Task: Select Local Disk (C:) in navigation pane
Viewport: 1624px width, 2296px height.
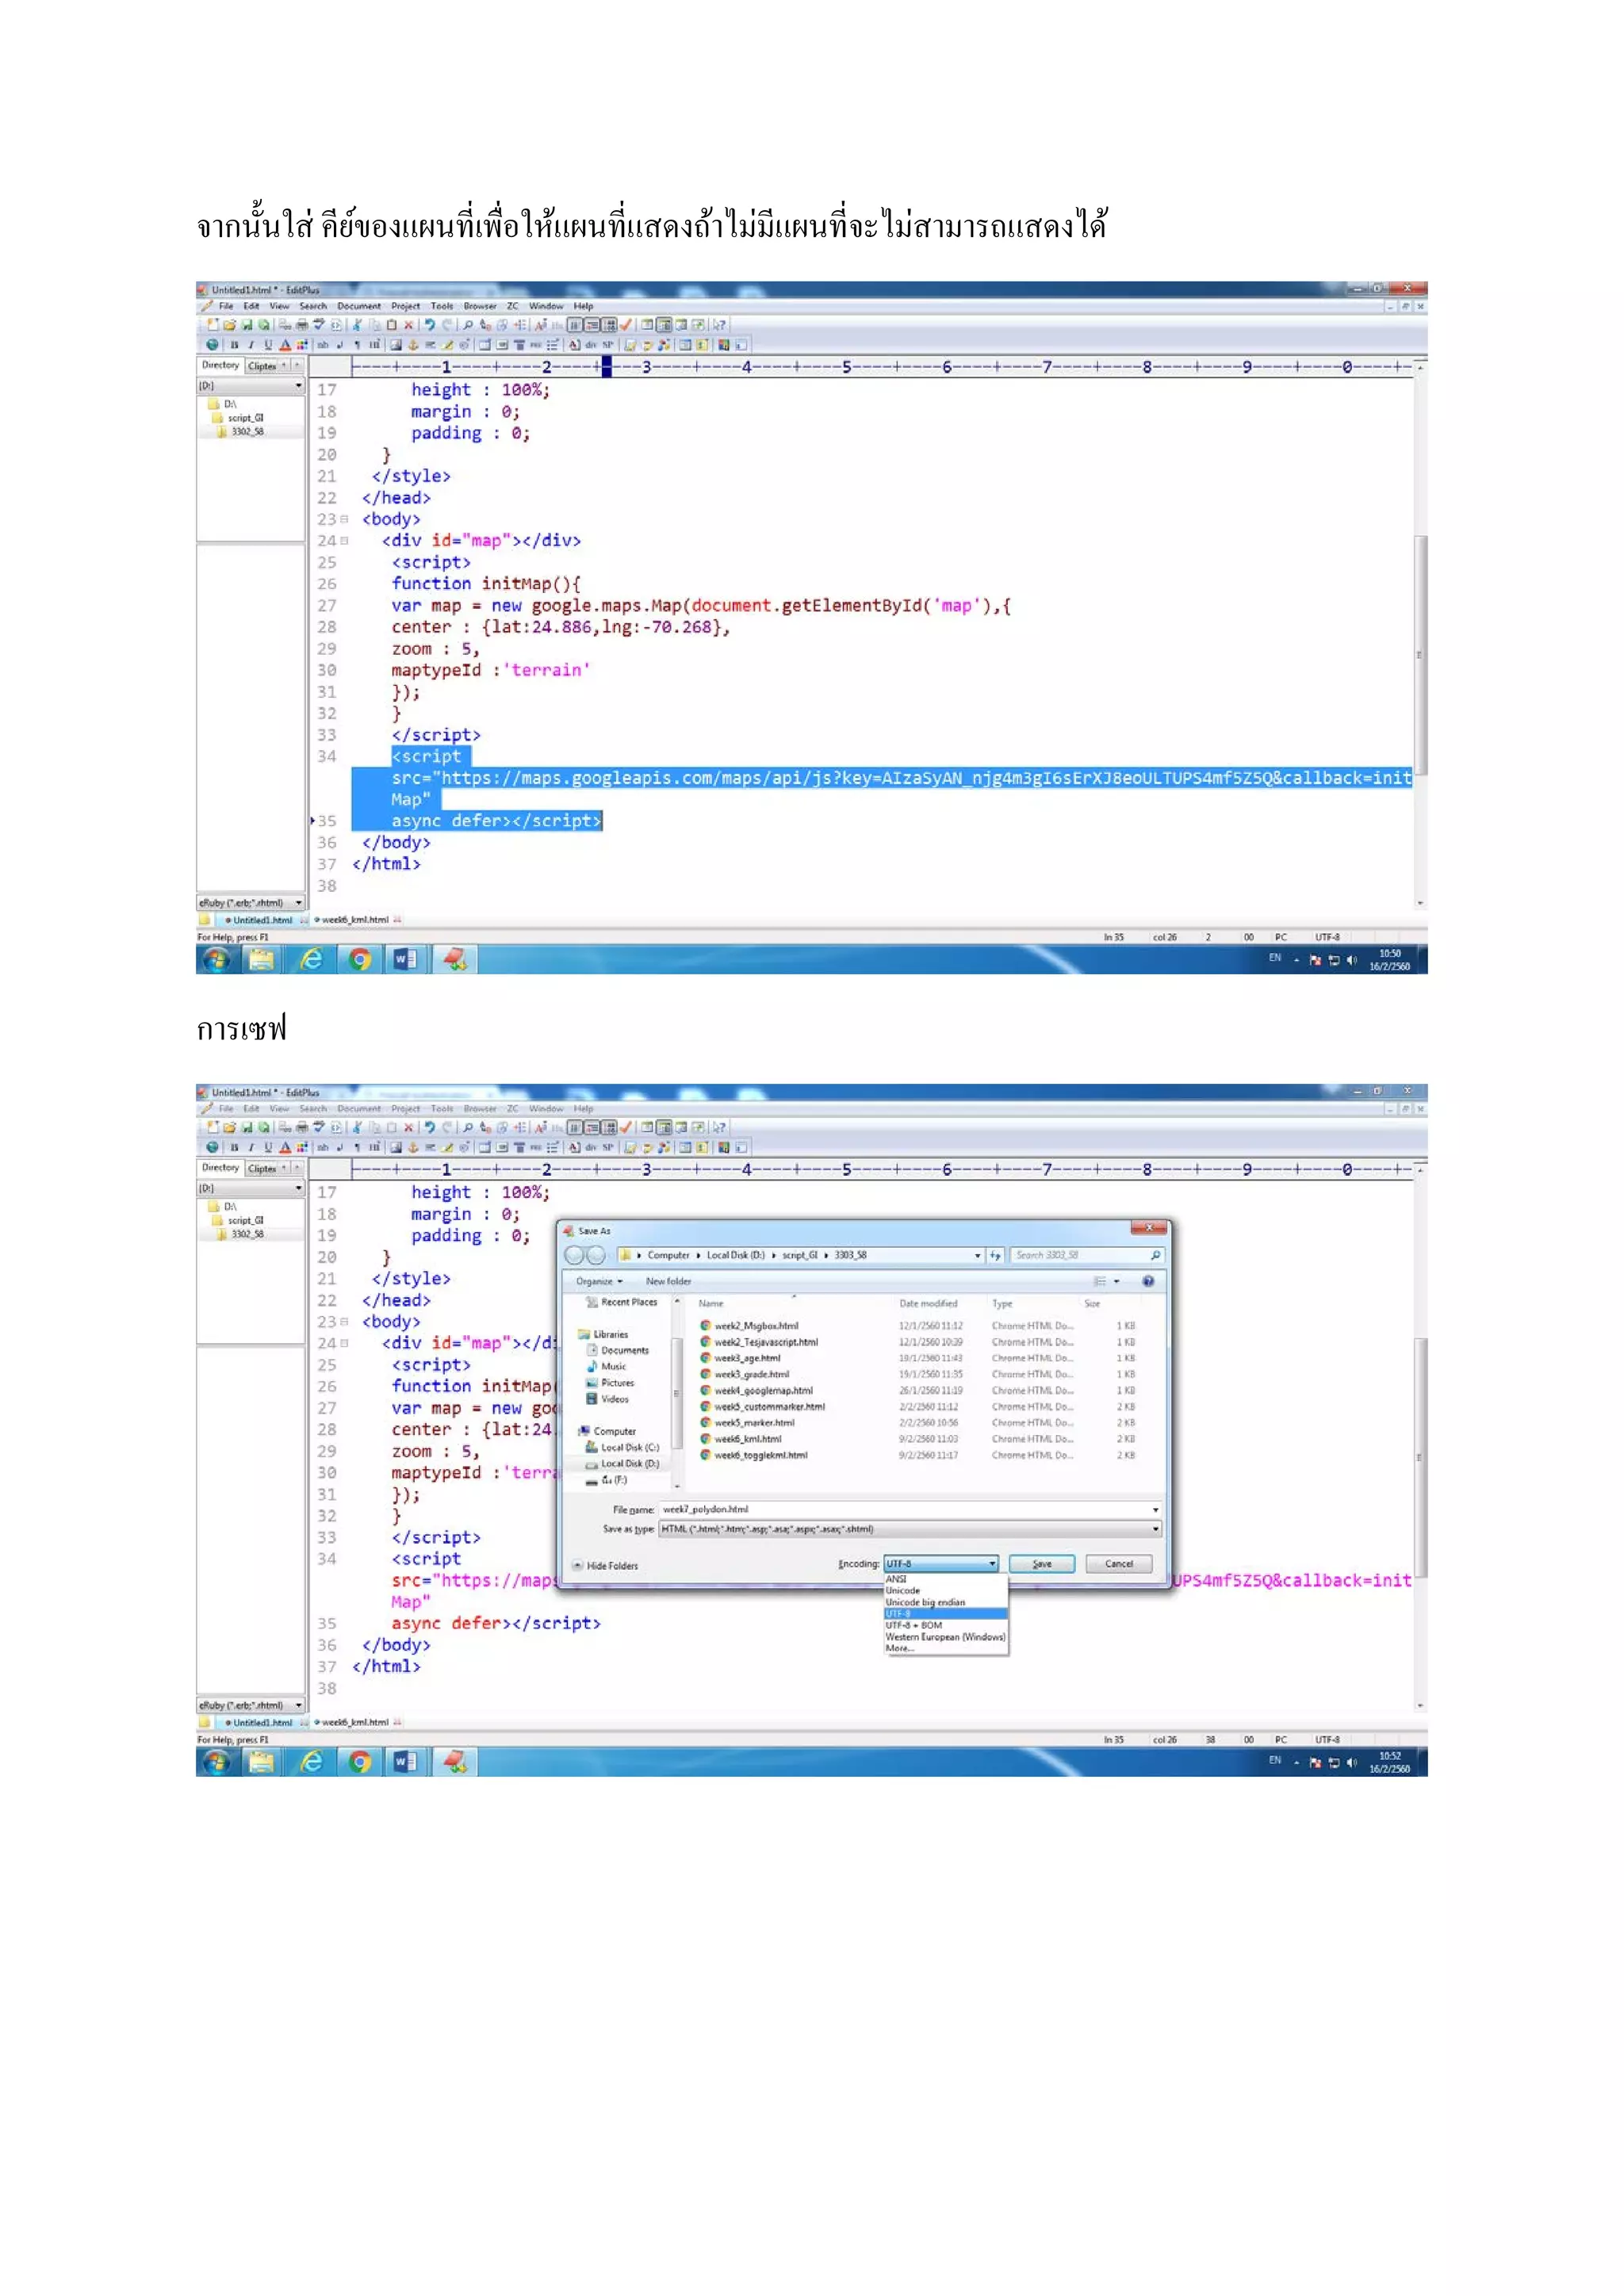Action: click(629, 1447)
